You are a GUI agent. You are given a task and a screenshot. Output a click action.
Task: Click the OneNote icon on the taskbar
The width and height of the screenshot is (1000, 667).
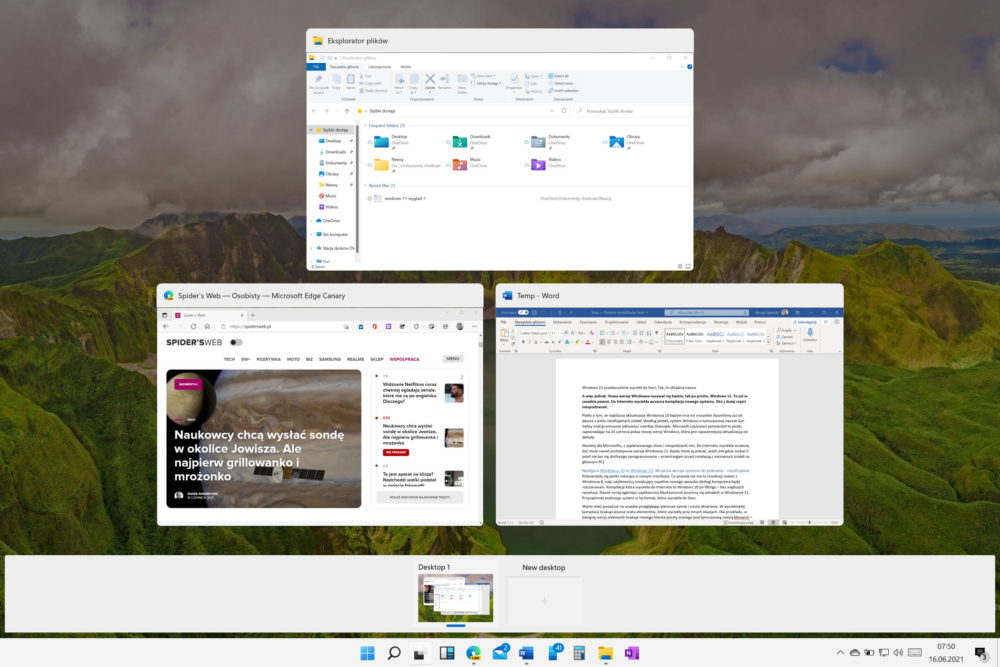coord(631,653)
